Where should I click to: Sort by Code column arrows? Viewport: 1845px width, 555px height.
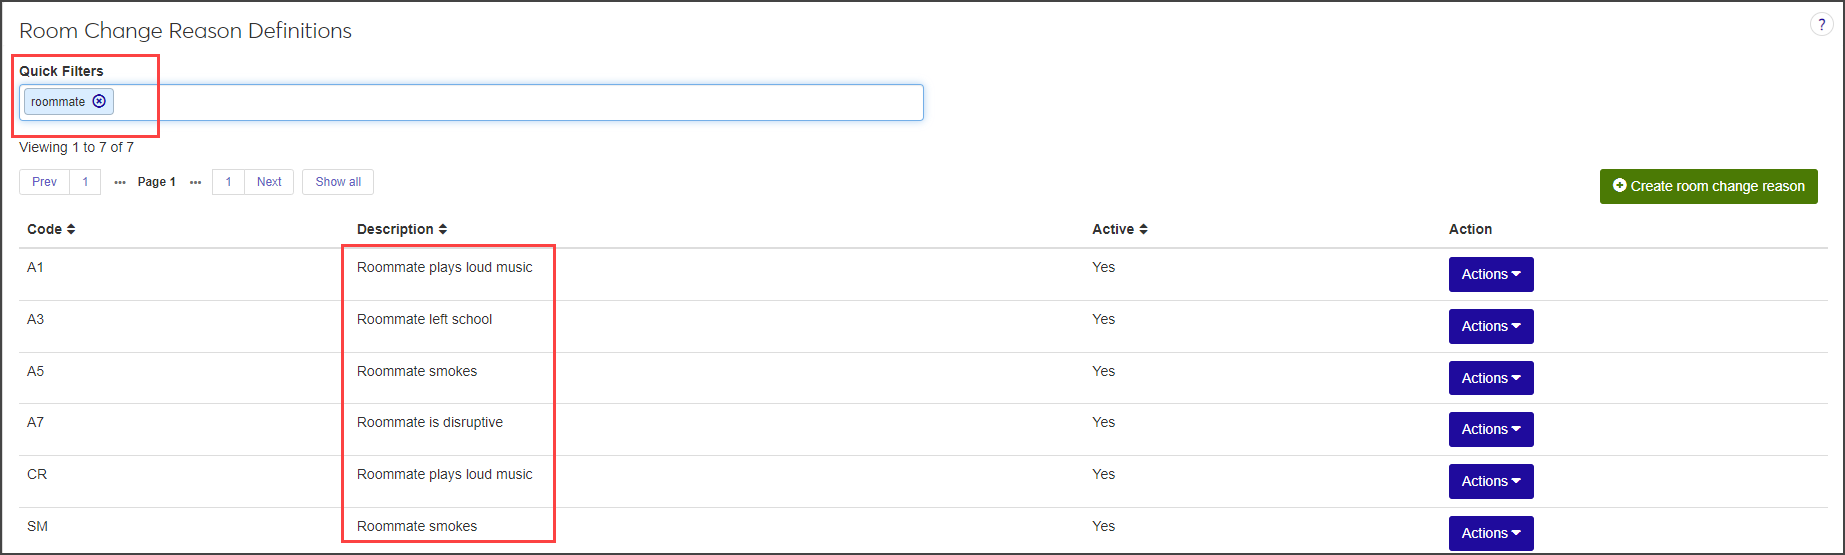tap(71, 229)
